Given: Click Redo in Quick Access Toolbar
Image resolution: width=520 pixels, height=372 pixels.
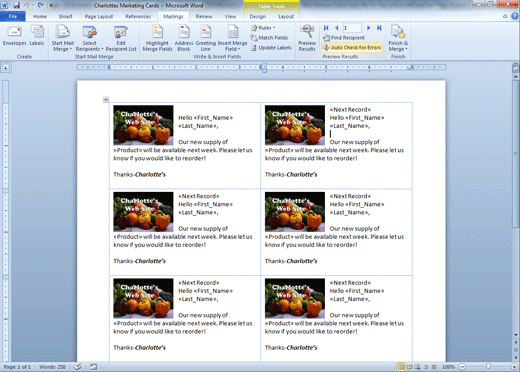Looking at the screenshot, I should [x=41, y=5].
